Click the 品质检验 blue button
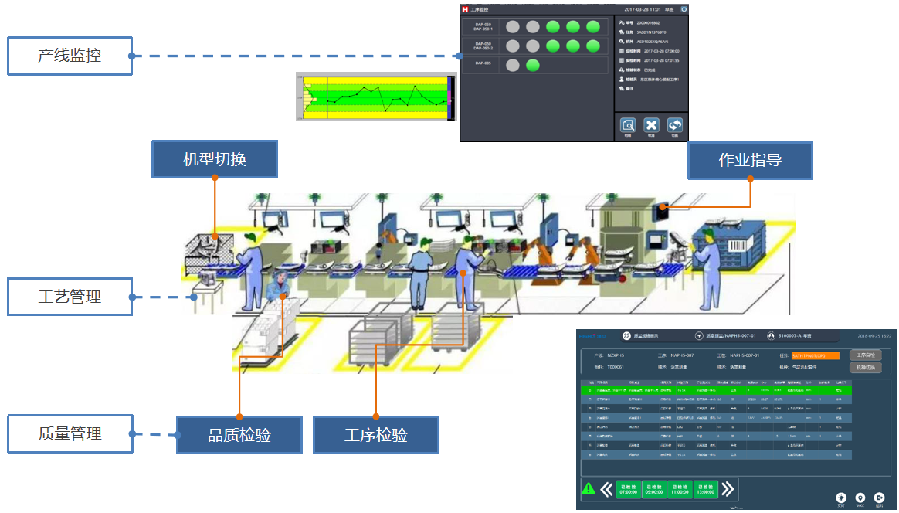Viewport: 899px width, 513px height. [239, 435]
